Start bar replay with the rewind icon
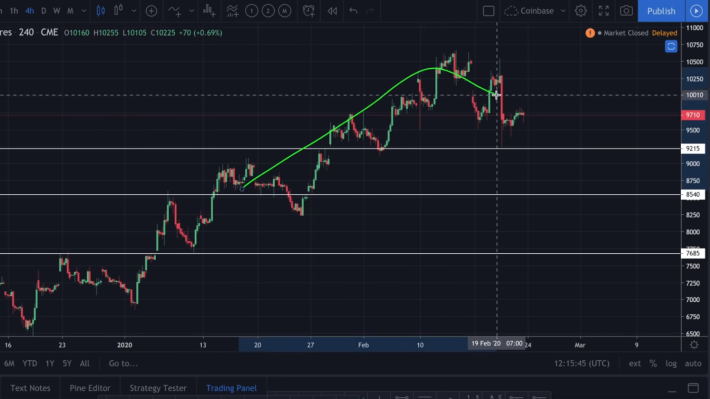The image size is (710, 399). (x=332, y=11)
